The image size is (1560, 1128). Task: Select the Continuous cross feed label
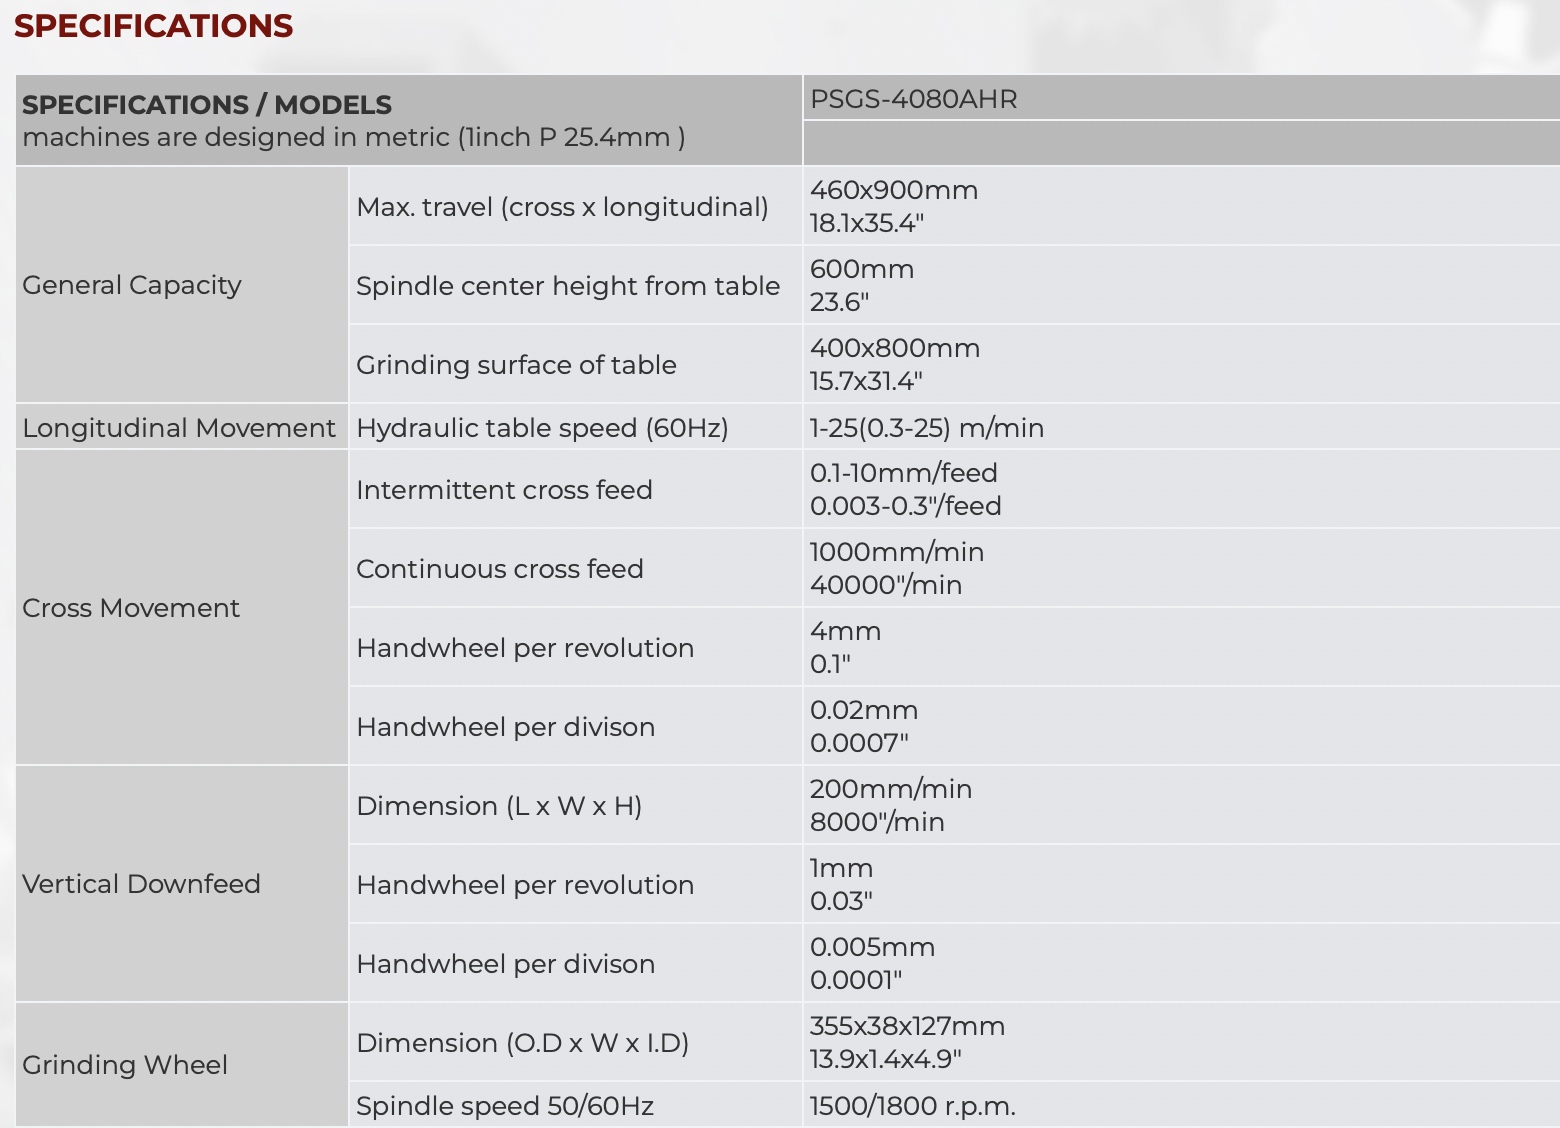pyautogui.click(x=499, y=569)
